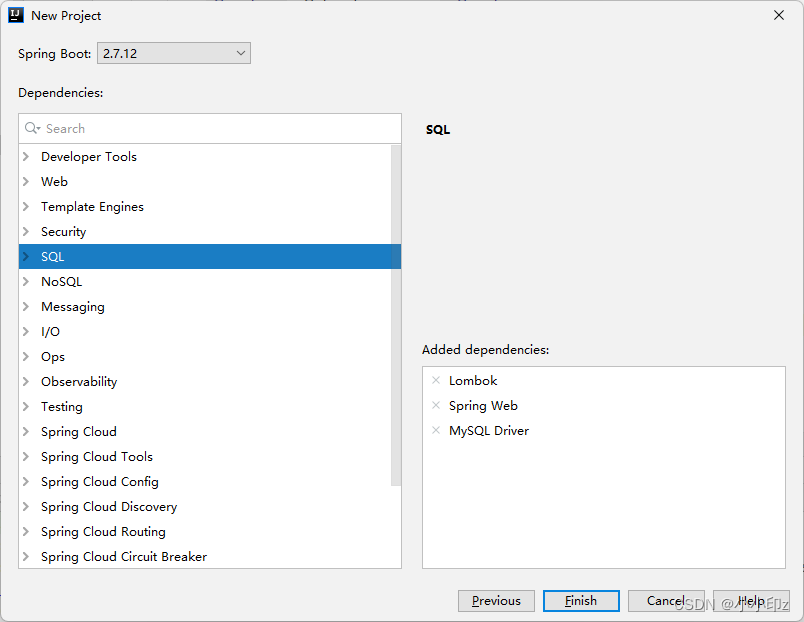Expand the Web category chevron
Image resolution: width=804 pixels, height=622 pixels.
tap(26, 182)
